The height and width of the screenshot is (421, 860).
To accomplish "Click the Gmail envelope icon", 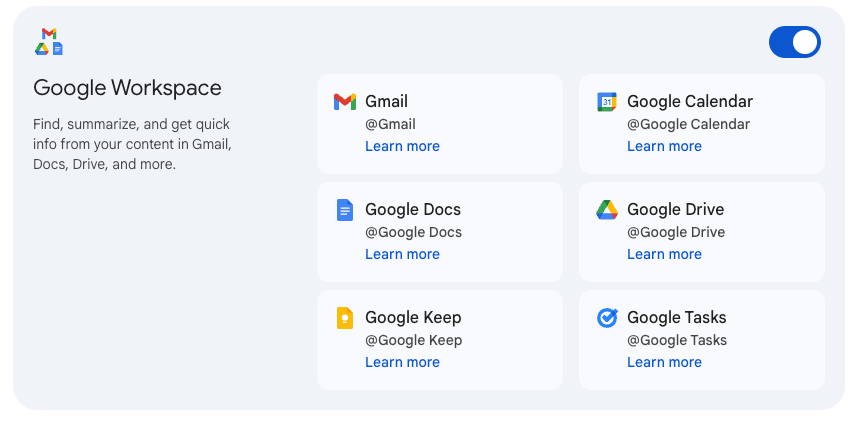I will [344, 102].
